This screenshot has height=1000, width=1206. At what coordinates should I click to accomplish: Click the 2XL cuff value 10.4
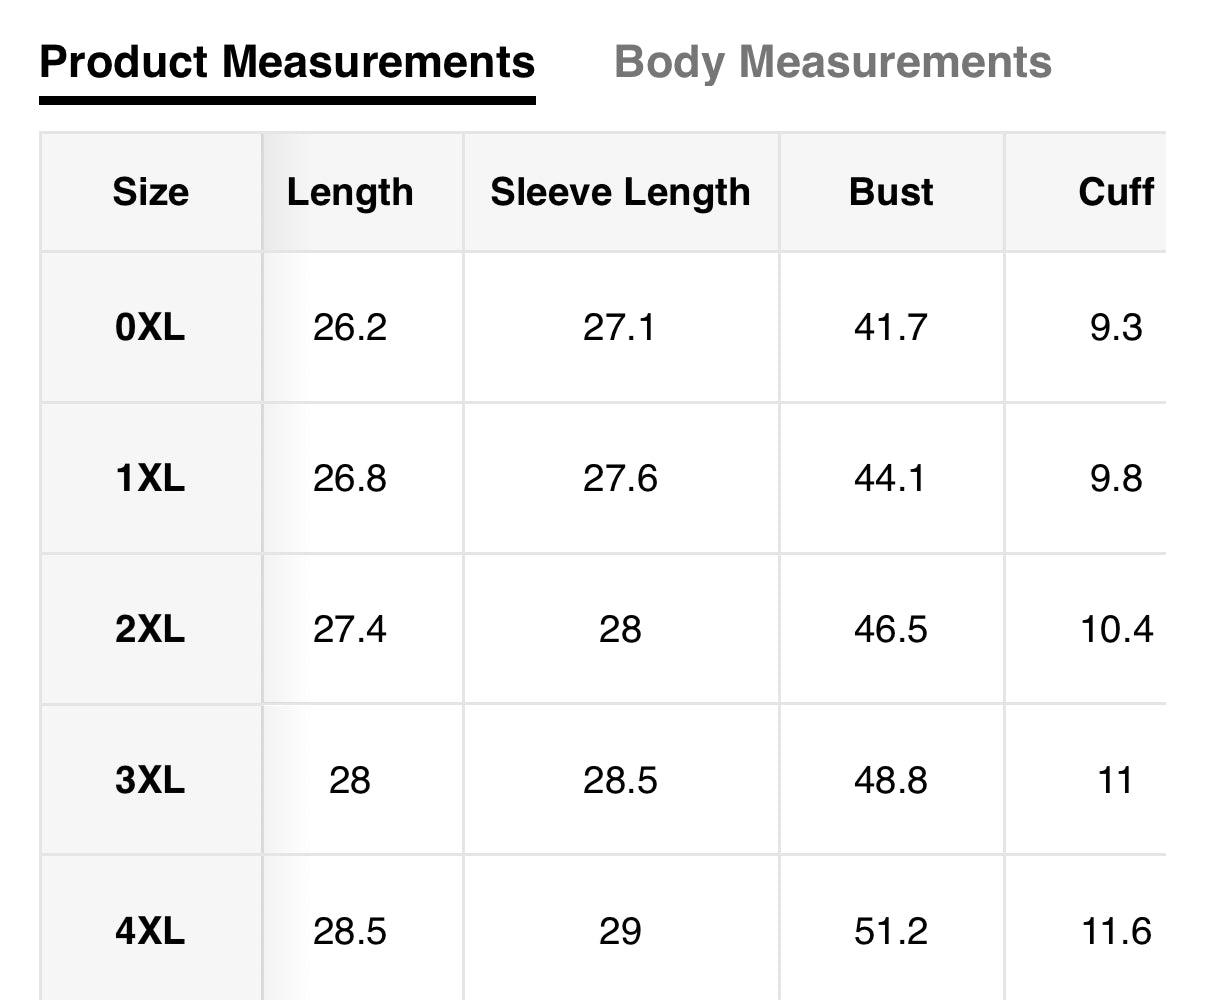point(1116,630)
